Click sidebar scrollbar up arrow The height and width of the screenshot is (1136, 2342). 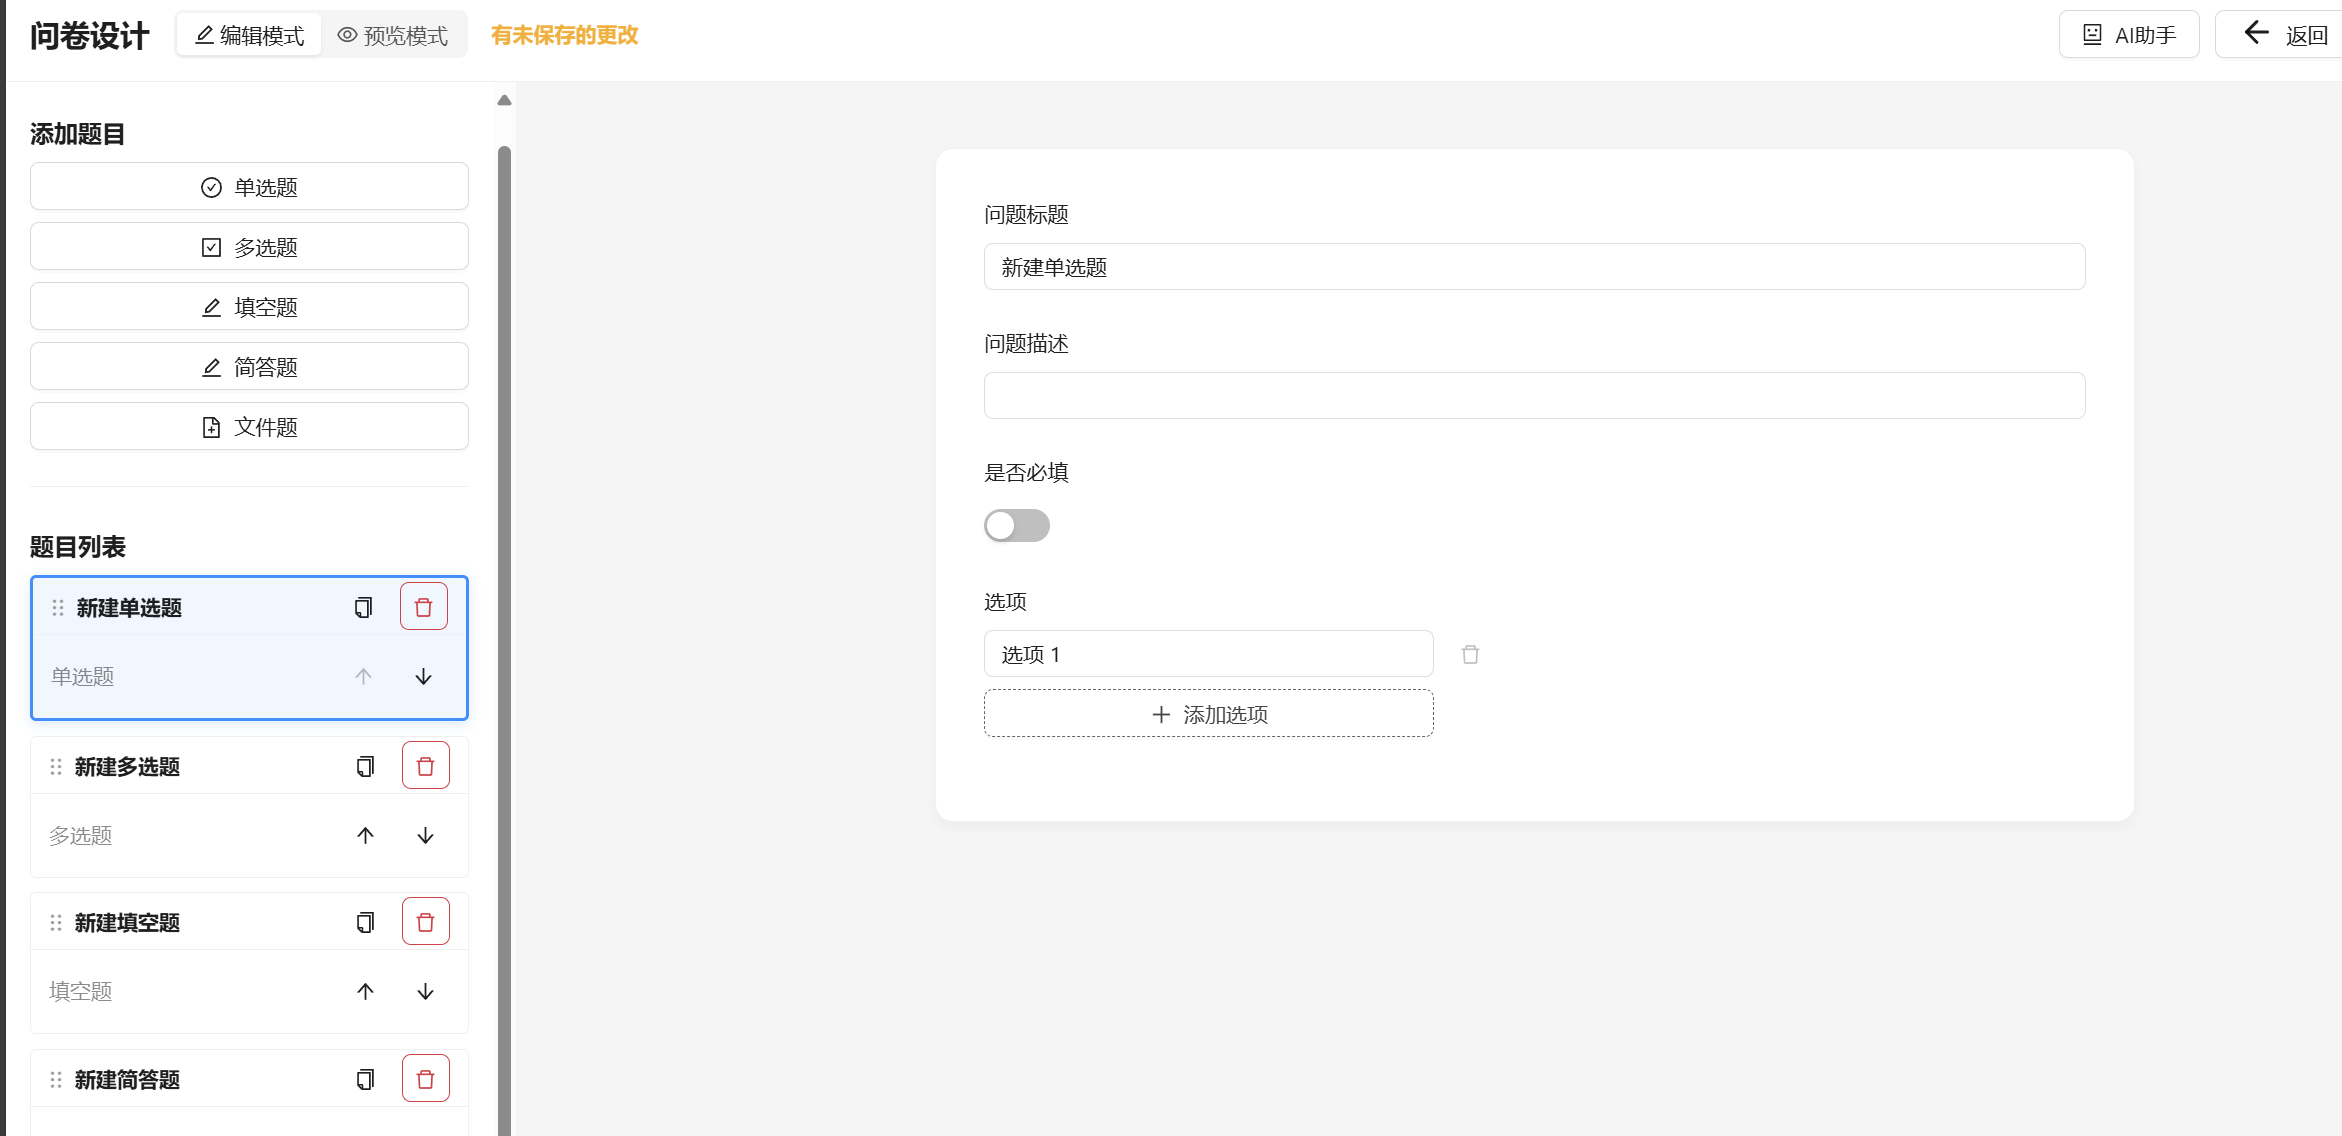504,100
